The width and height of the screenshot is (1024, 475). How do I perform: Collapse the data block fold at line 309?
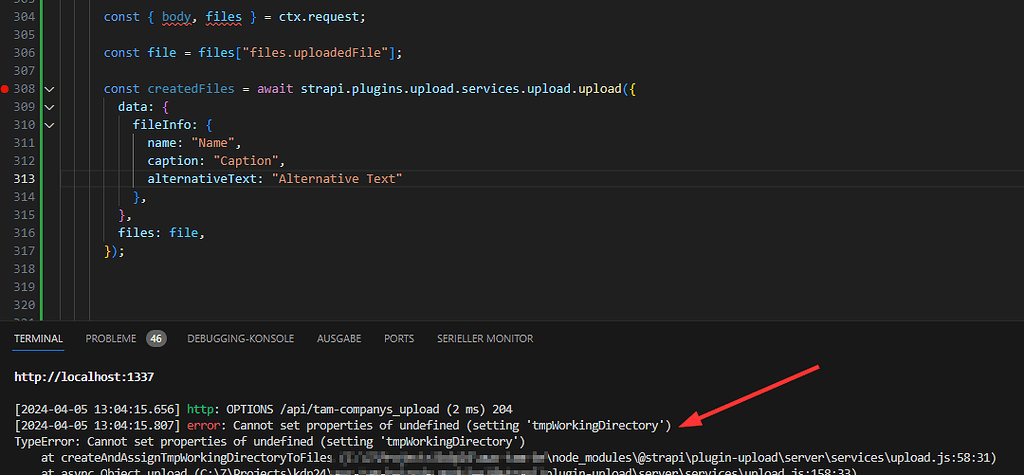click(x=49, y=106)
